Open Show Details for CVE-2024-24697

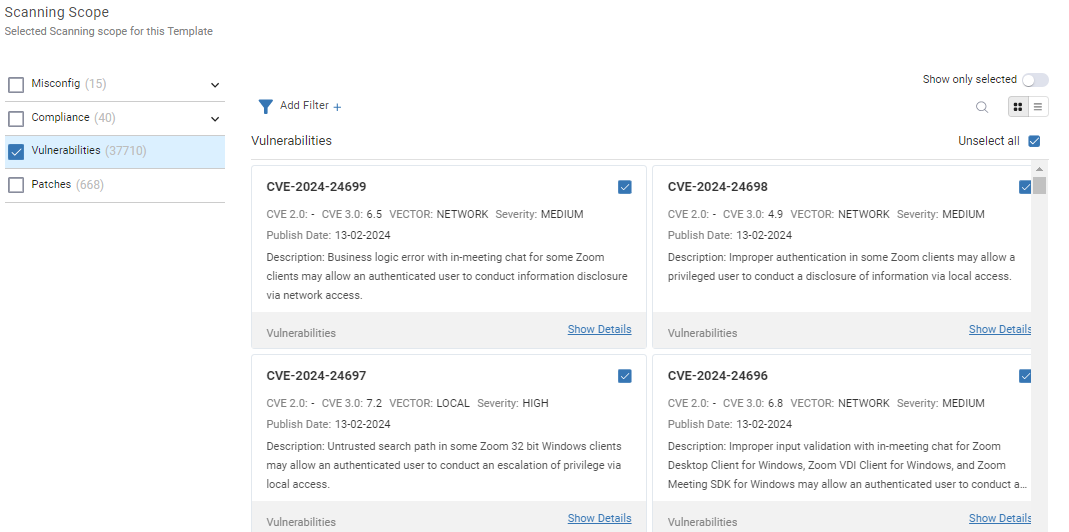click(x=599, y=518)
